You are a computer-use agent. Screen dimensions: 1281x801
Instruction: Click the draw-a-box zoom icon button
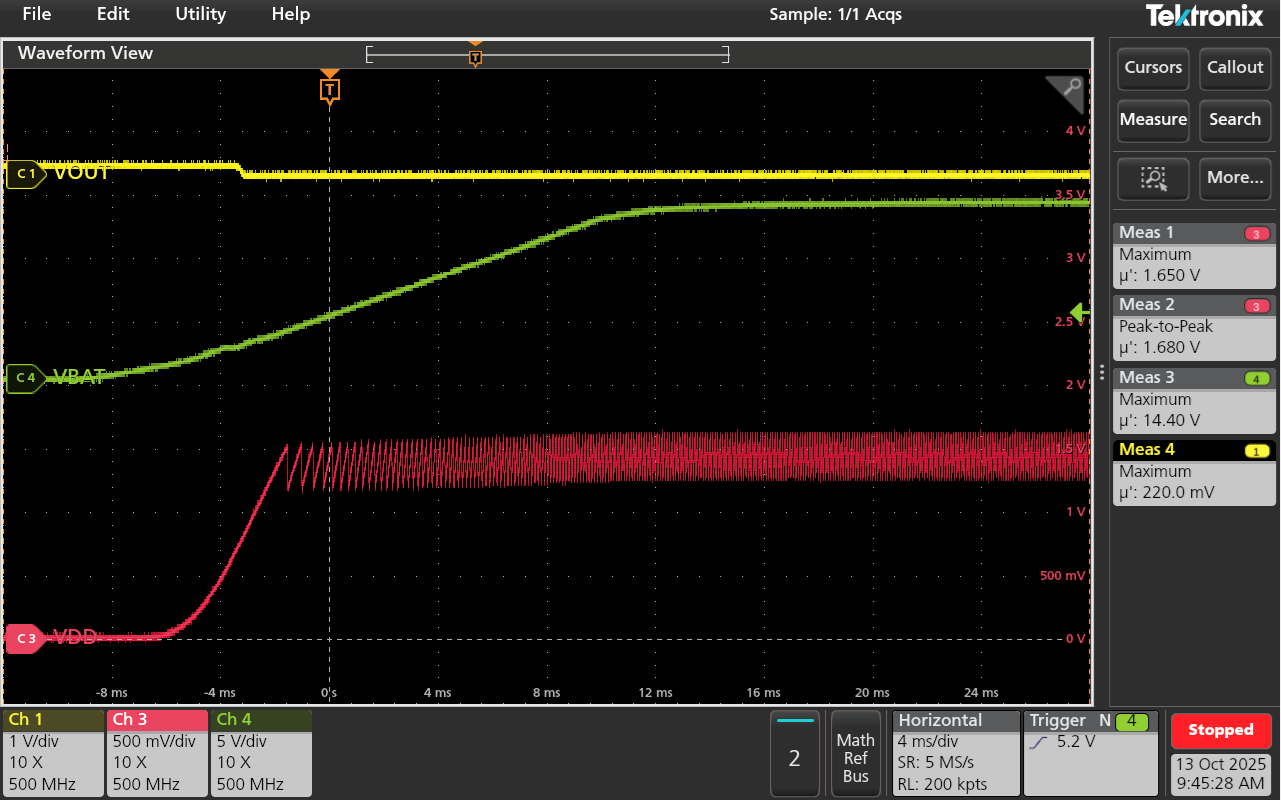[x=1153, y=178]
